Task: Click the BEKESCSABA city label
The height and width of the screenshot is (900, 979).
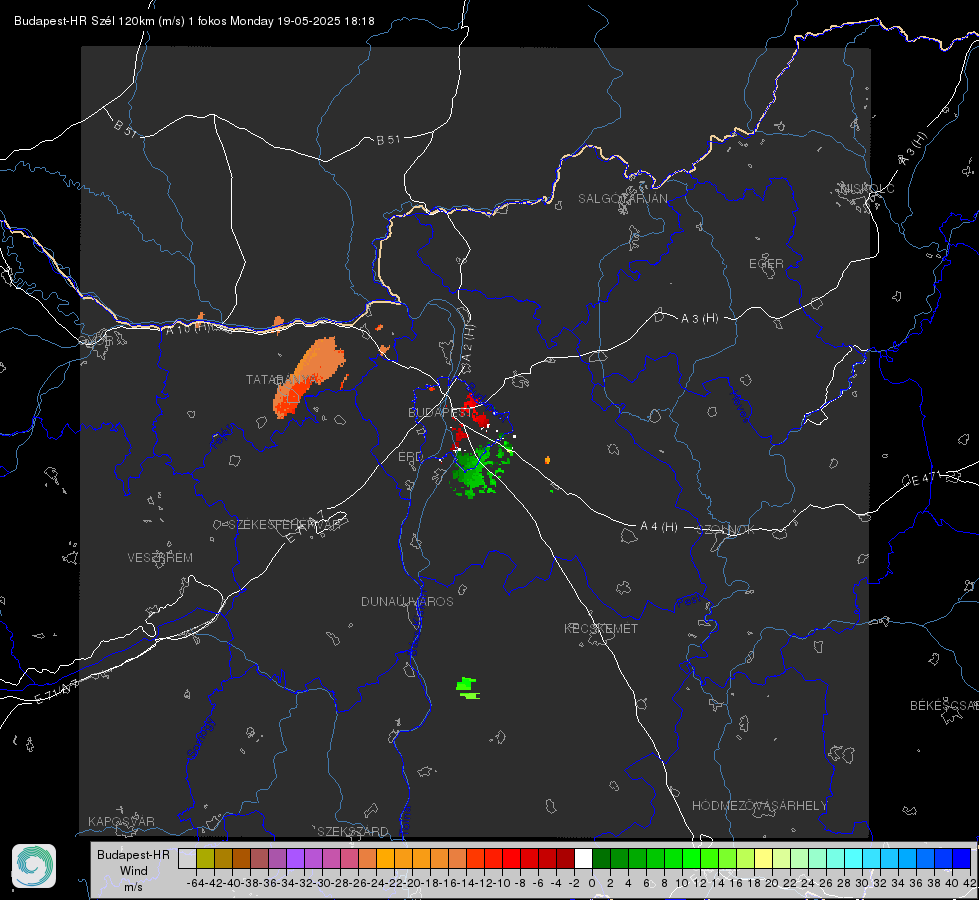Action: pos(944,706)
